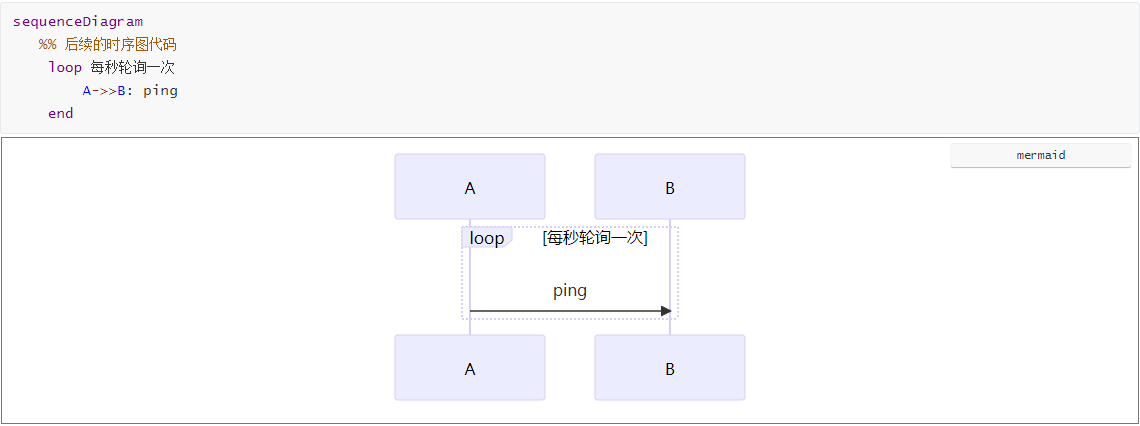Viewport: 1140px width, 426px height.
Task: Click the A->>B arrow syntax in code
Action: [x=104, y=90]
